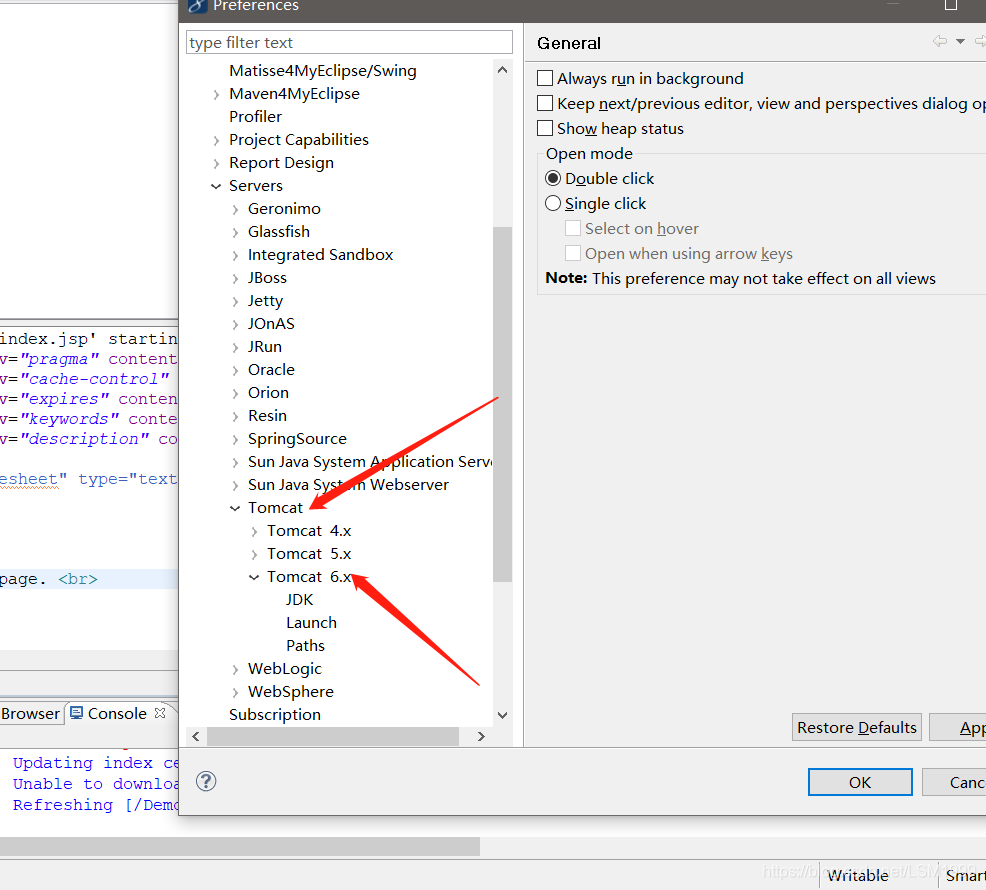The image size is (986, 890).
Task: Click the Console tab icon
Action: 77,713
